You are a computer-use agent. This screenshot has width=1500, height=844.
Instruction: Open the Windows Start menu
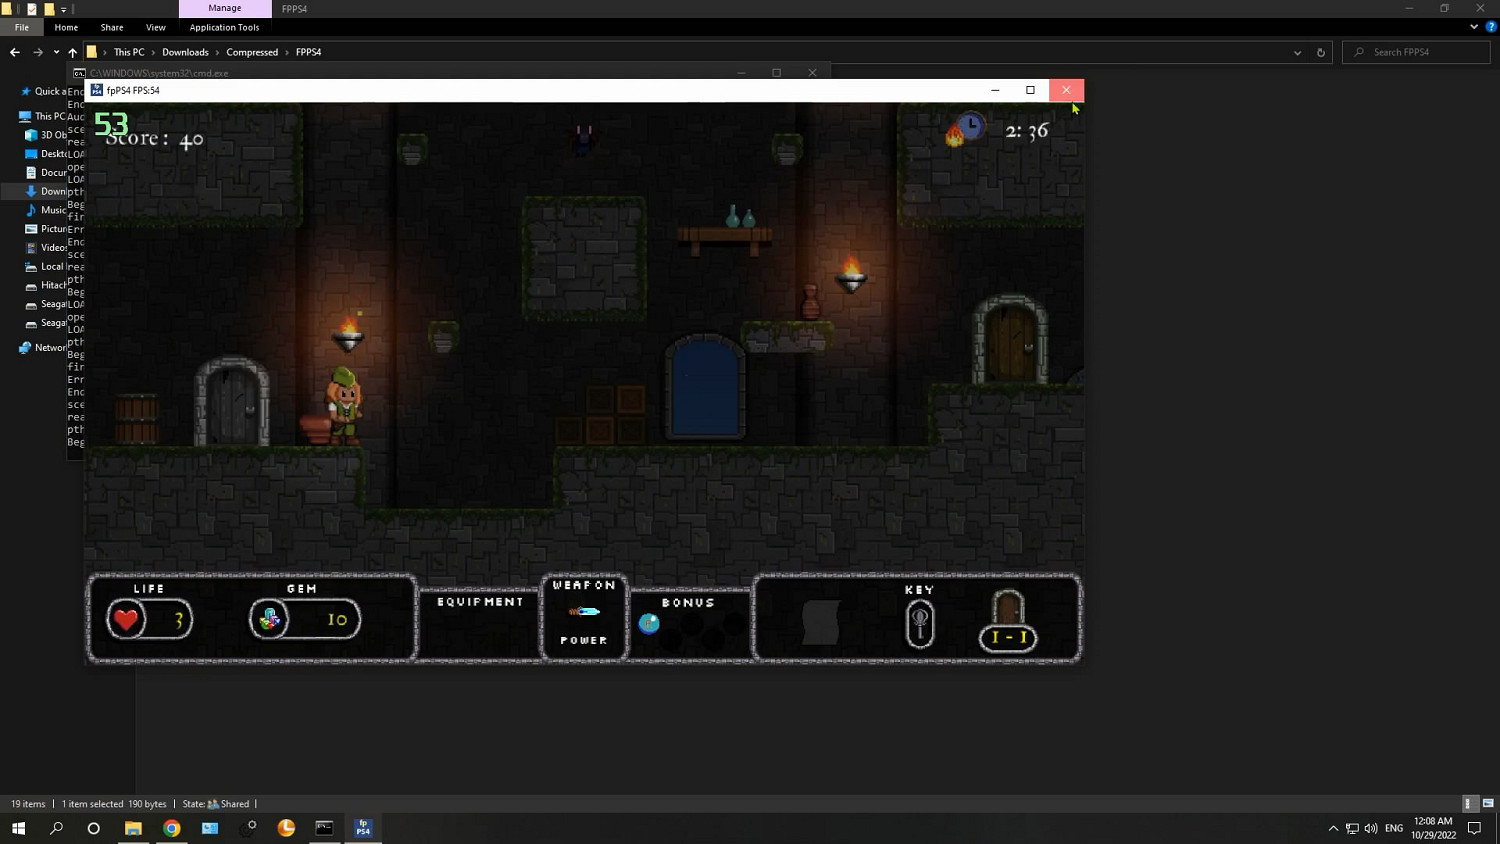[18, 828]
